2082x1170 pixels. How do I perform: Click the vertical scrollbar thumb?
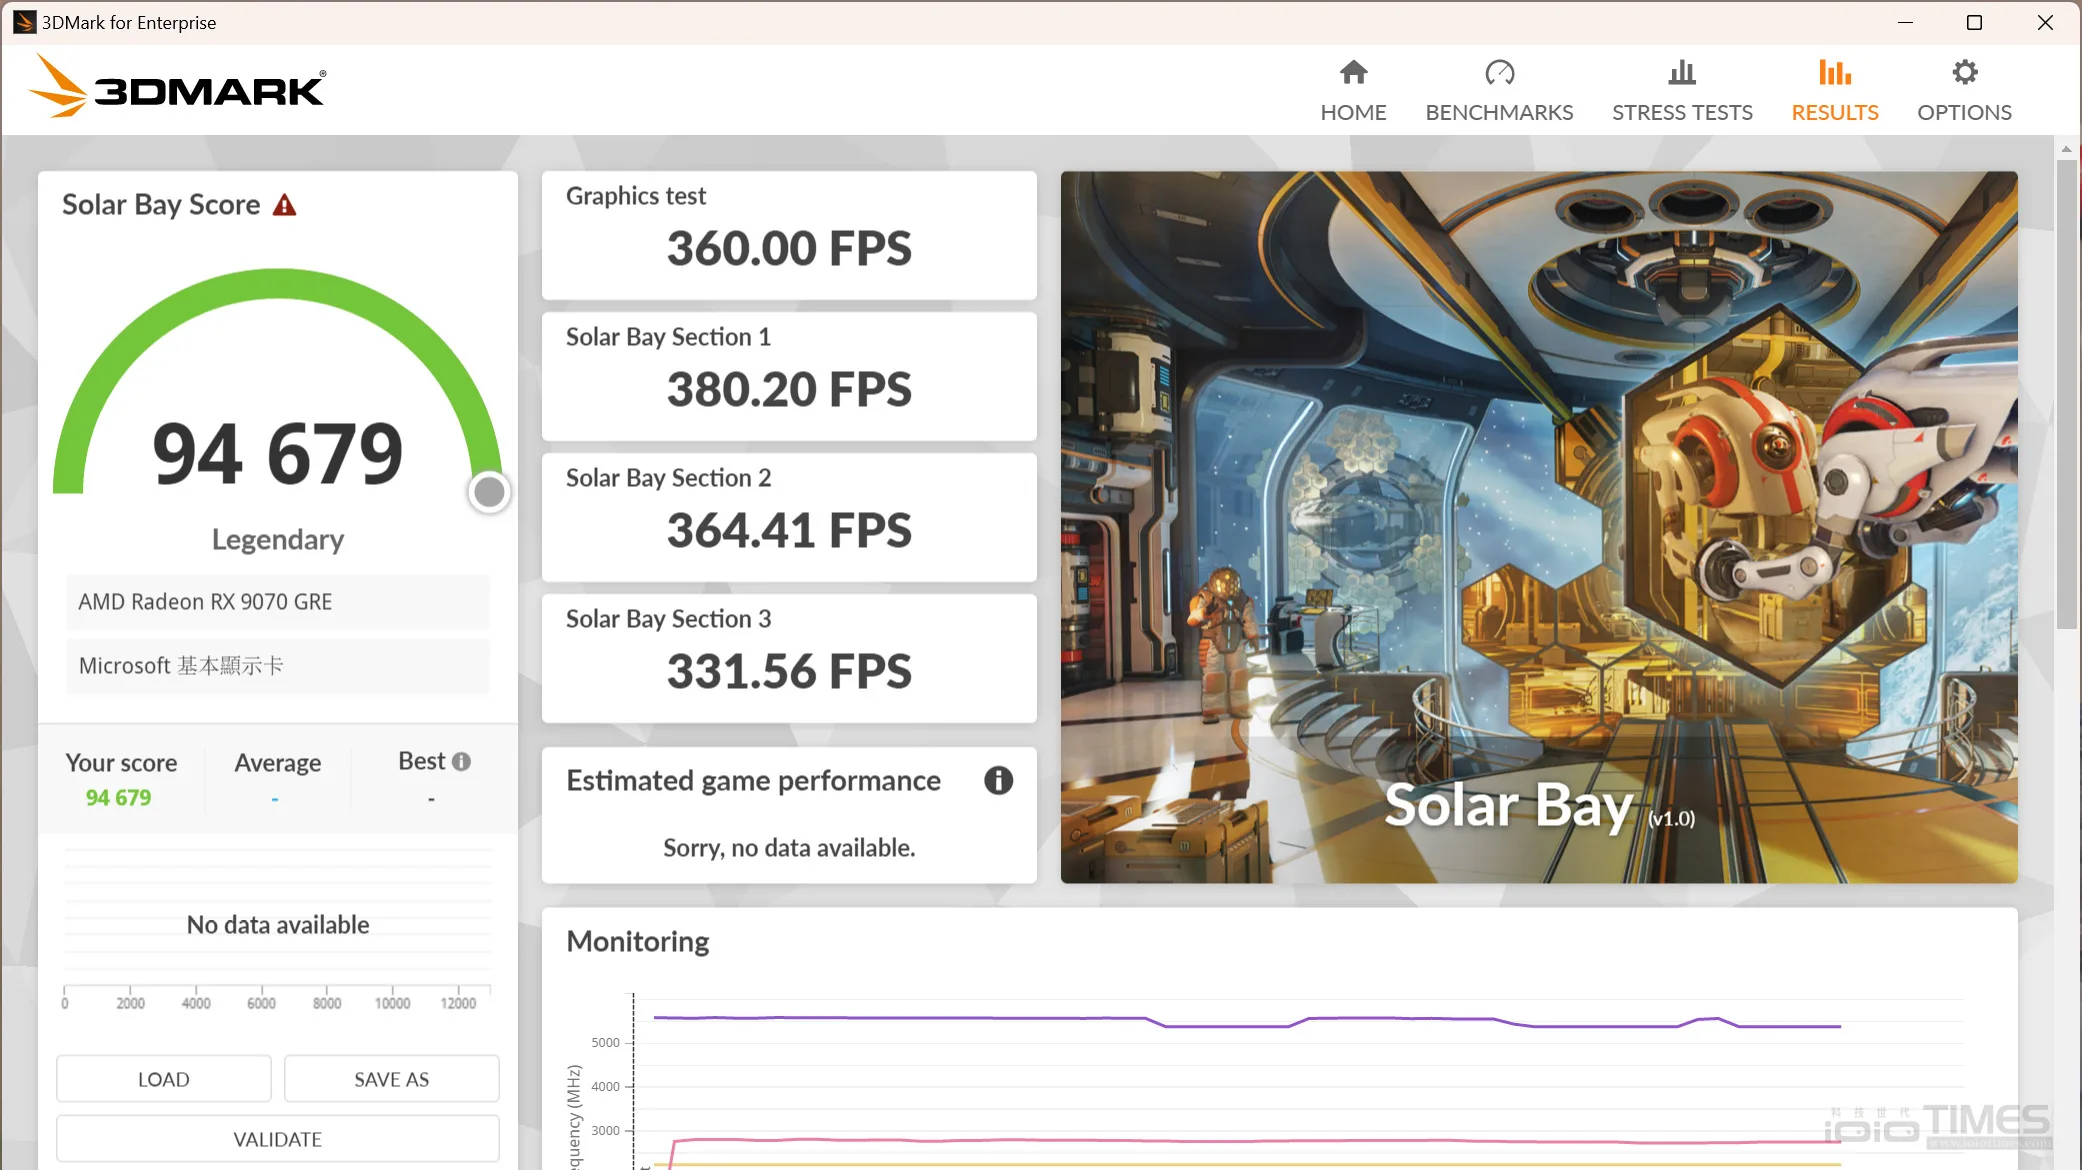pos(2066,393)
